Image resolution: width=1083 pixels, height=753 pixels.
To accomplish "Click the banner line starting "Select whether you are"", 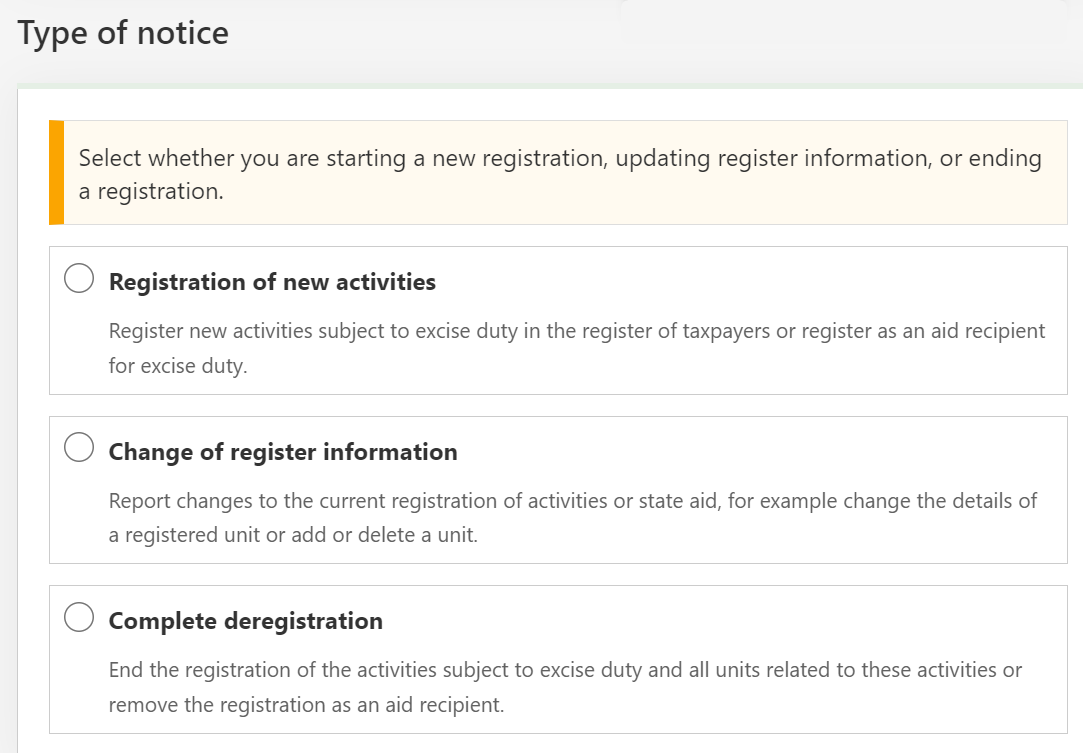I will point(560,158).
